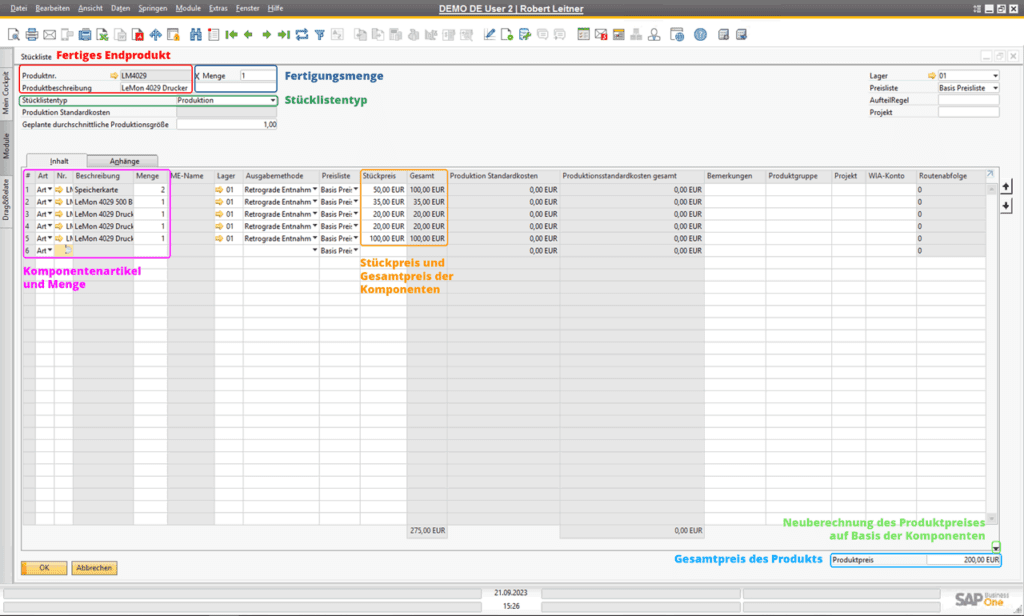Open the Fenster menu

pyautogui.click(x=248, y=8)
